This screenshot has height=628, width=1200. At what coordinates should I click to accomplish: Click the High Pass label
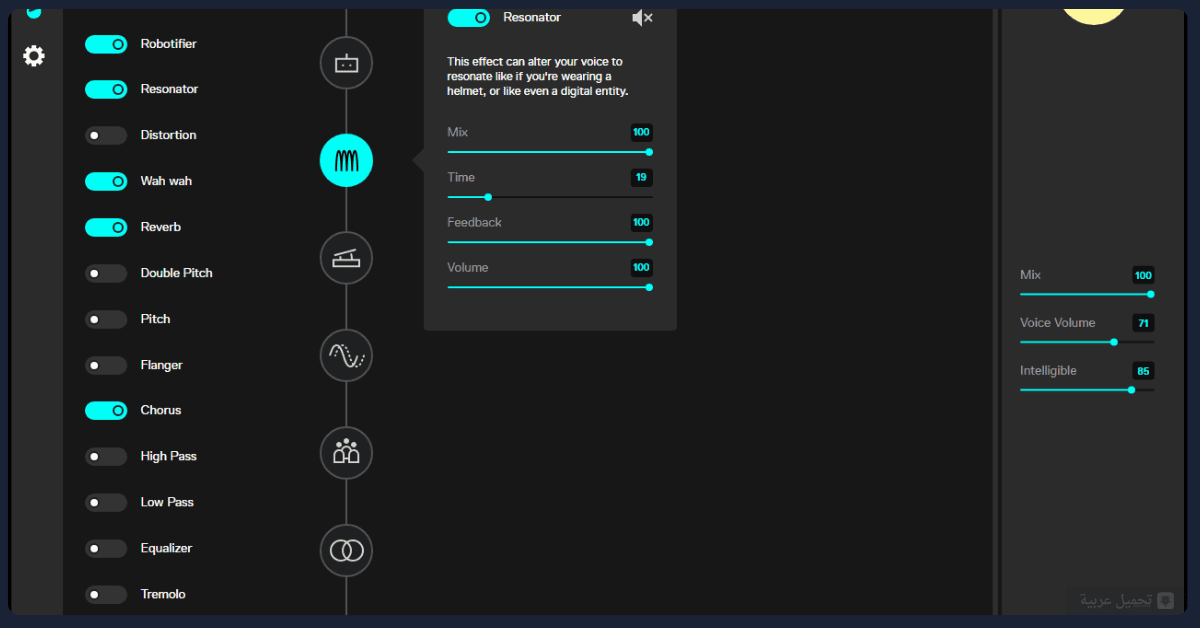169,456
